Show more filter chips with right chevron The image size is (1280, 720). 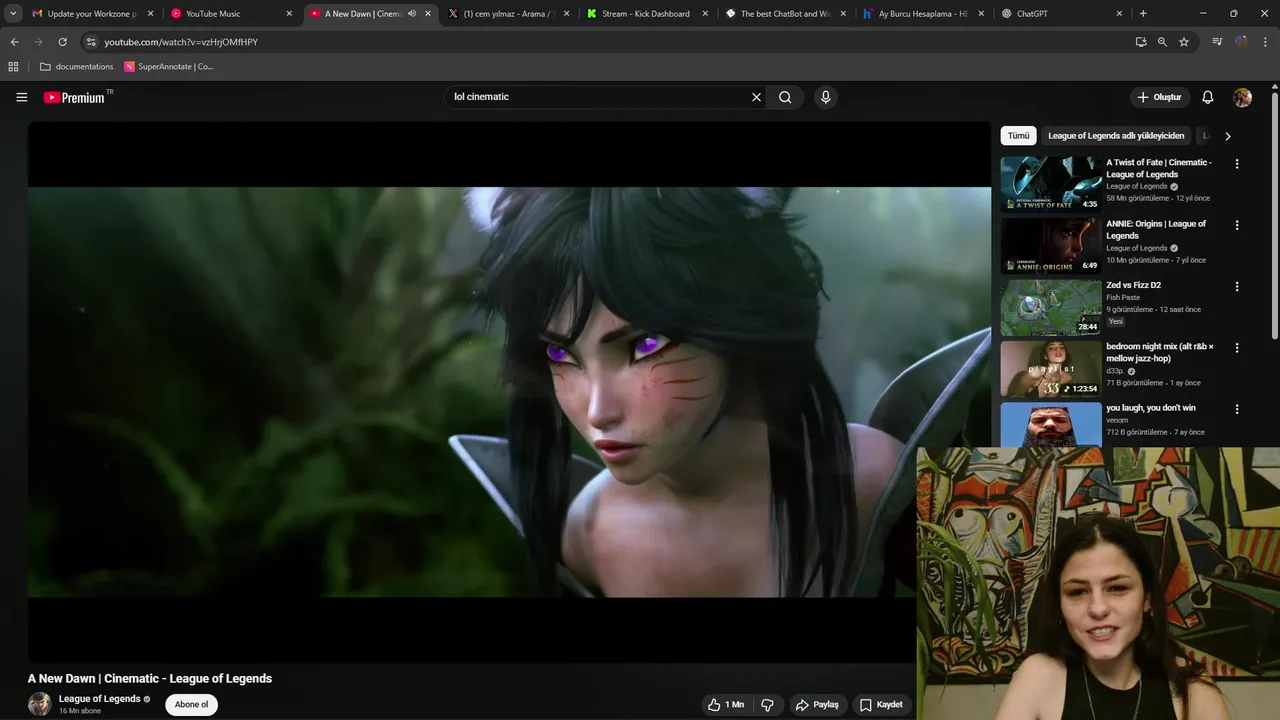(x=1228, y=136)
